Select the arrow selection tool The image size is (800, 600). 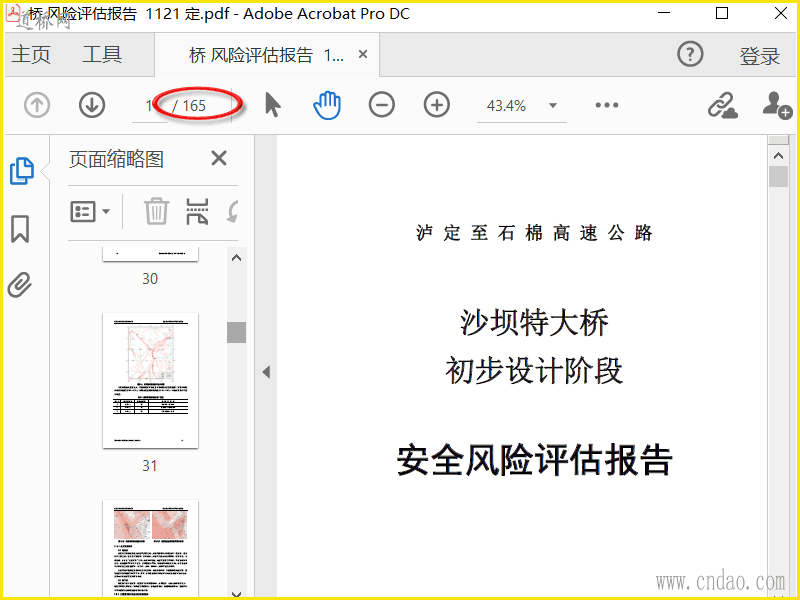coord(273,105)
